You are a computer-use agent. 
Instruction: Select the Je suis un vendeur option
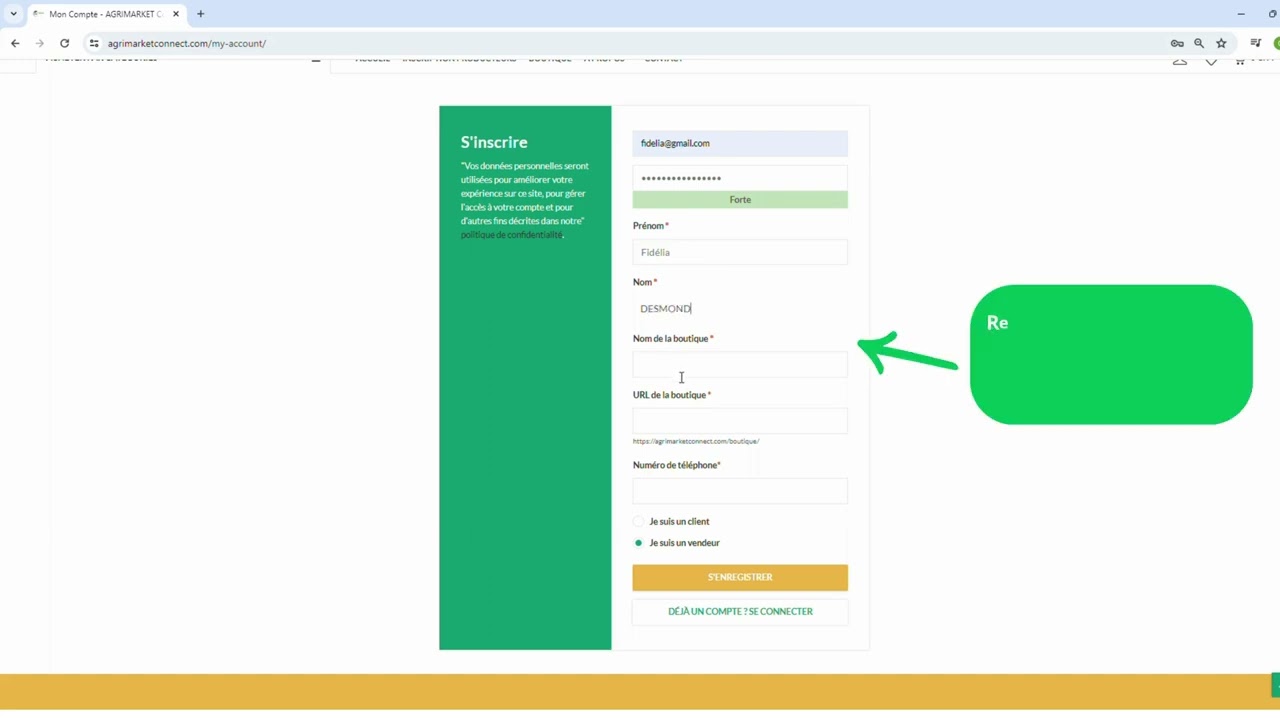pyautogui.click(x=639, y=543)
